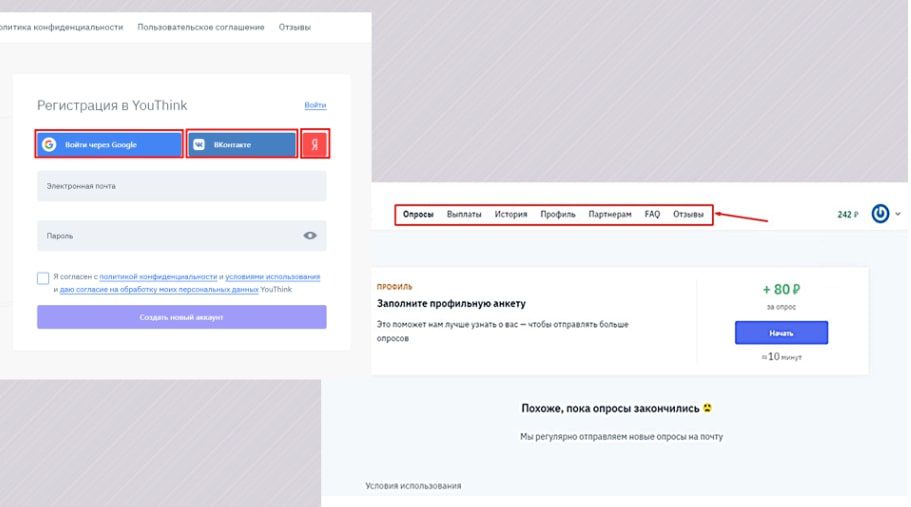The width and height of the screenshot is (911, 507).
Task: Click the Начать survey button
Action: point(781,333)
